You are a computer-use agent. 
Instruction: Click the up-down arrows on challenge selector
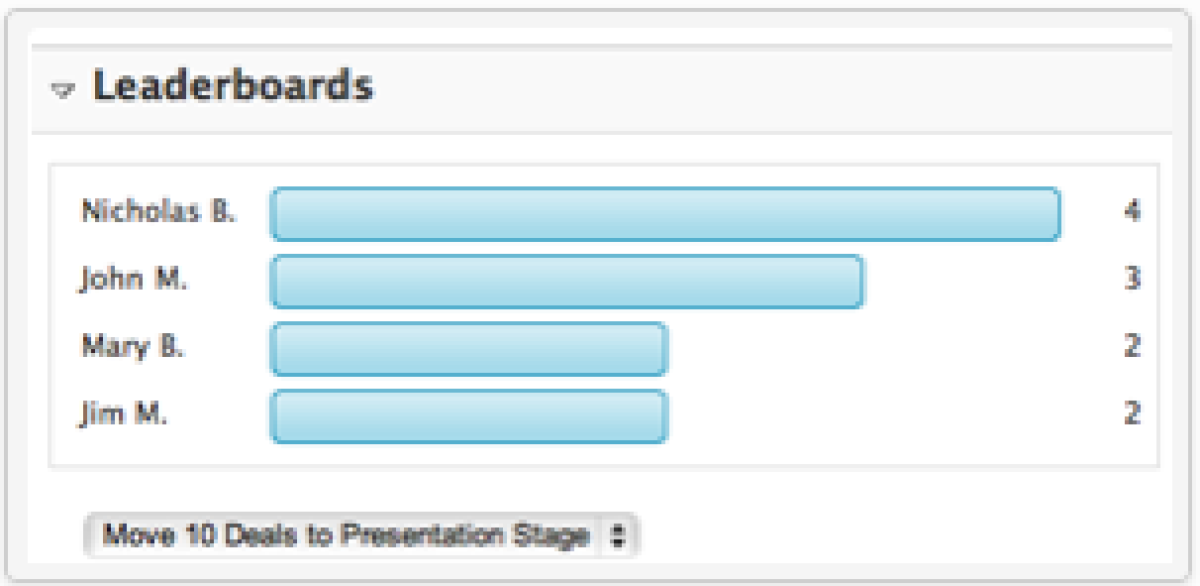pos(618,536)
